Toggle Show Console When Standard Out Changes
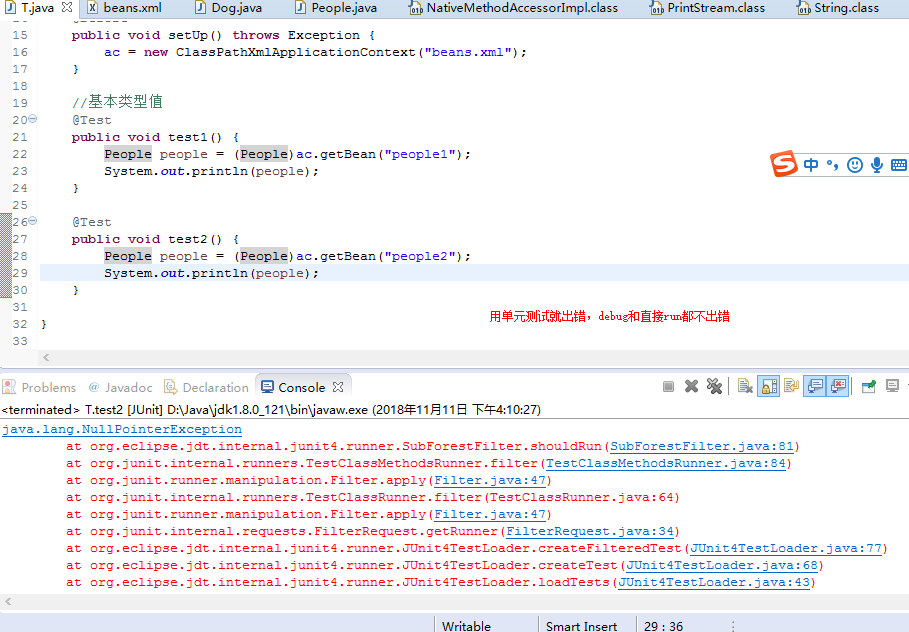This screenshot has width=909, height=632. pyautogui.click(x=815, y=386)
